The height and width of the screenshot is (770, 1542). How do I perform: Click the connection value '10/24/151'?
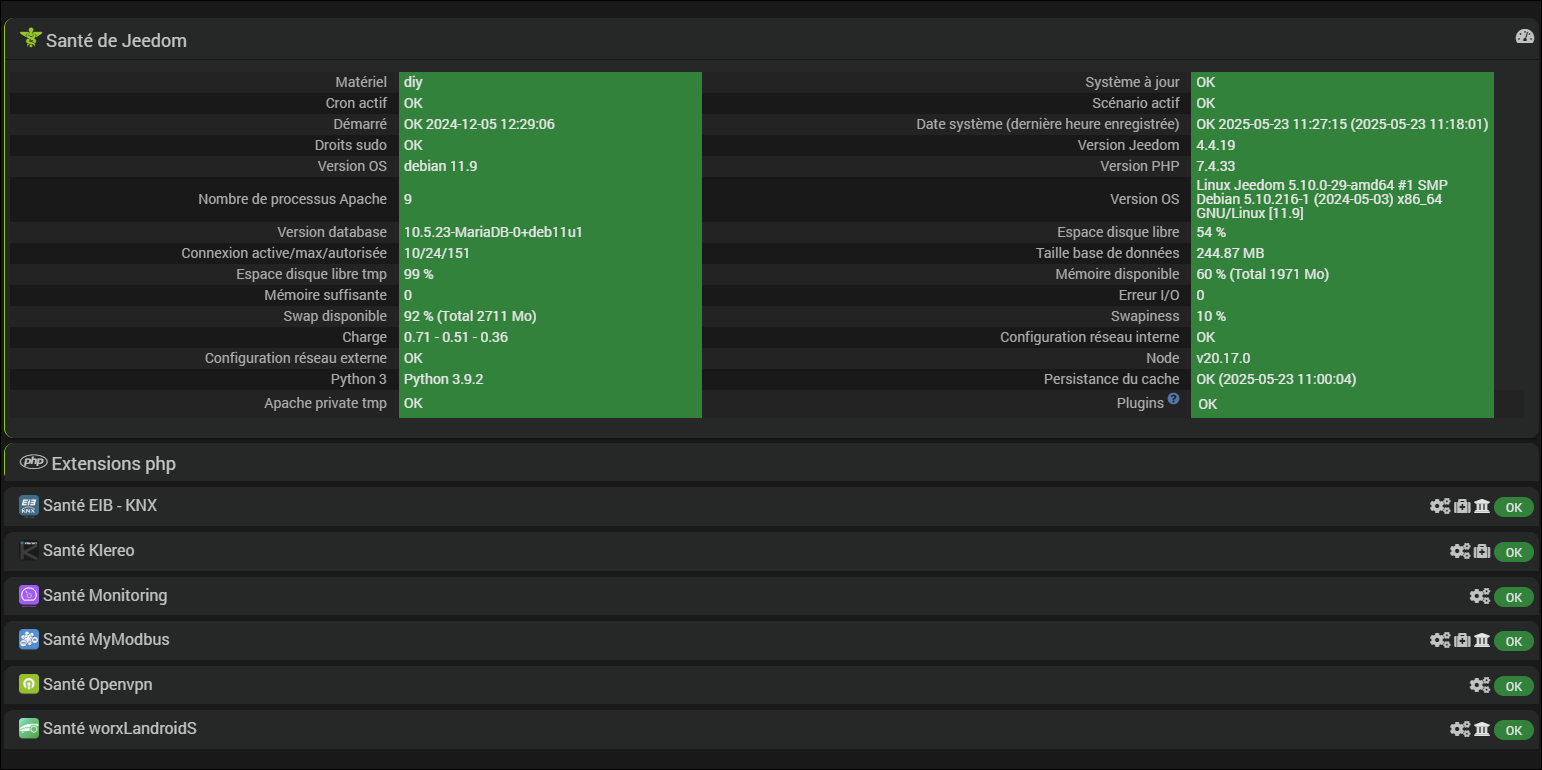[x=437, y=253]
